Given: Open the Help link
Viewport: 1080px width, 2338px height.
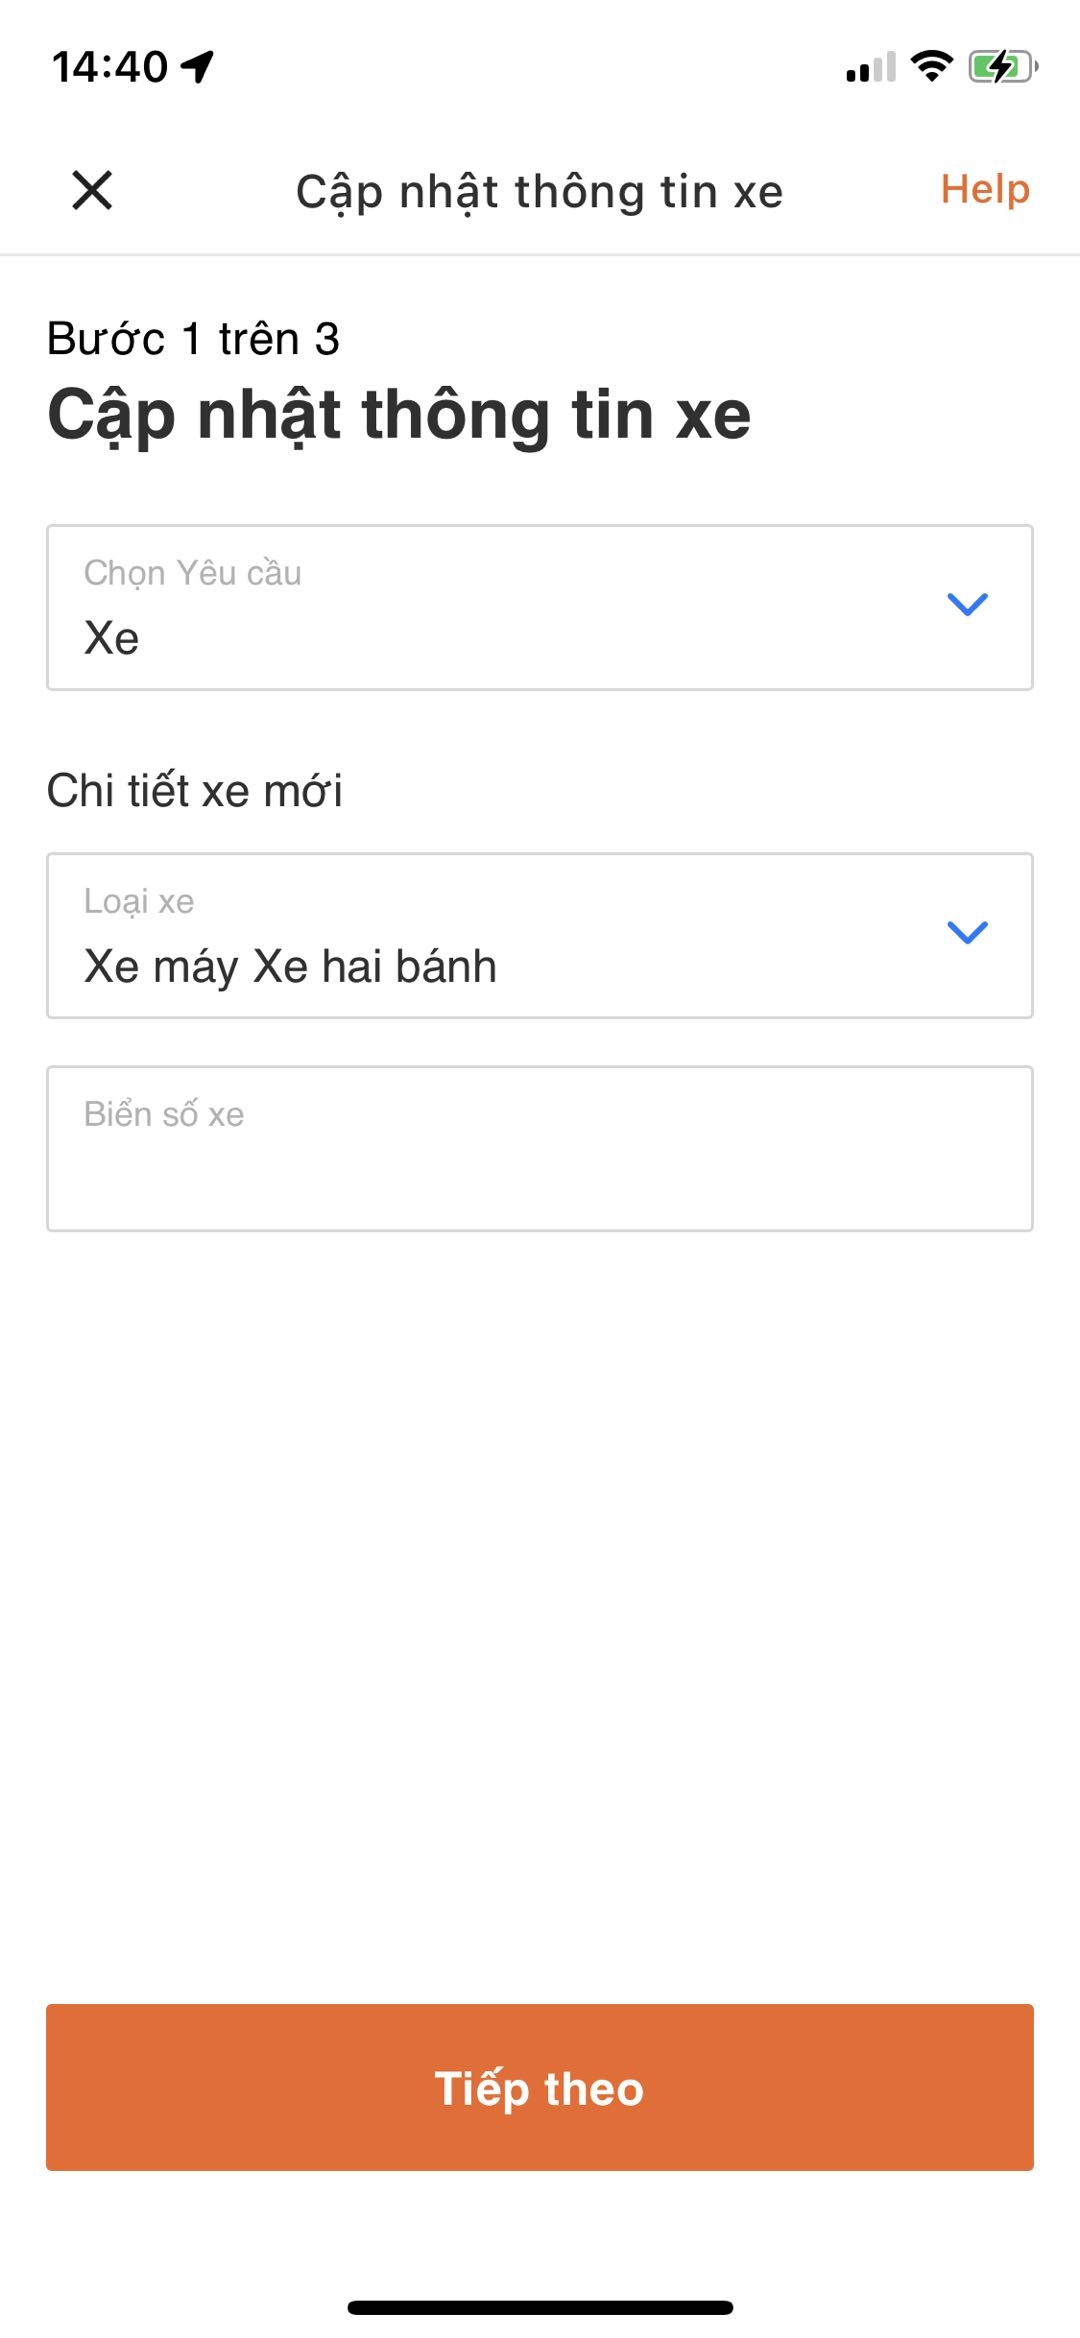Looking at the screenshot, I should [985, 189].
